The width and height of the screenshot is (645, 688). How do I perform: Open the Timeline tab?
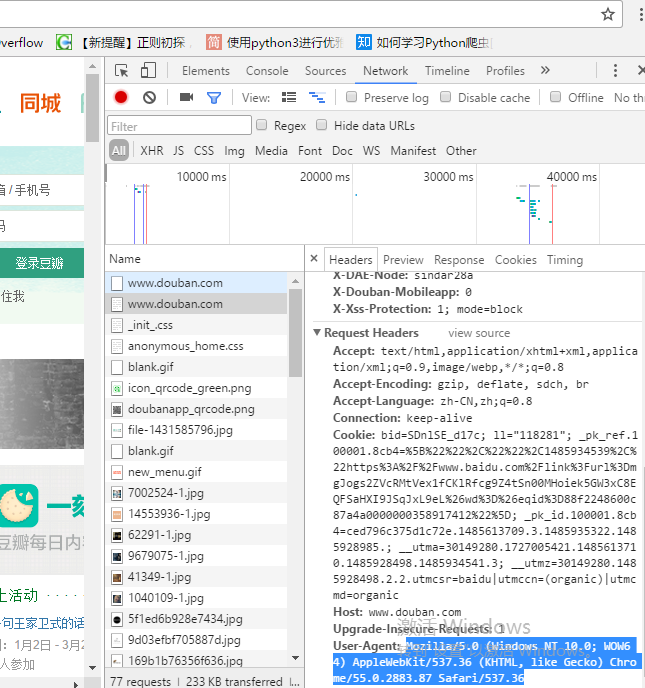pyautogui.click(x=447, y=71)
